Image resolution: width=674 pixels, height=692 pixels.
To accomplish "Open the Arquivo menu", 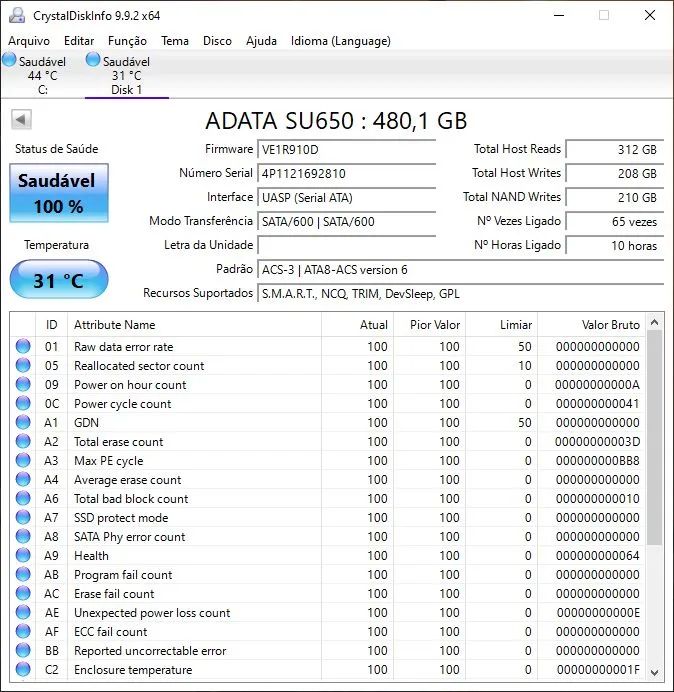I will tap(29, 41).
